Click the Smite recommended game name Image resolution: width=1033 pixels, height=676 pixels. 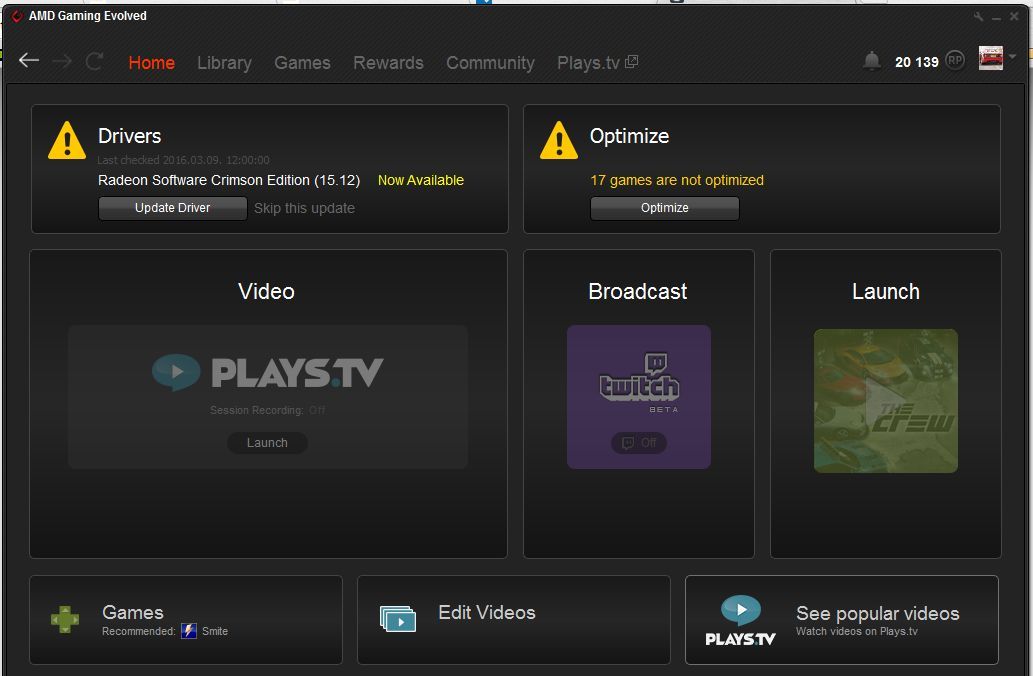click(215, 631)
